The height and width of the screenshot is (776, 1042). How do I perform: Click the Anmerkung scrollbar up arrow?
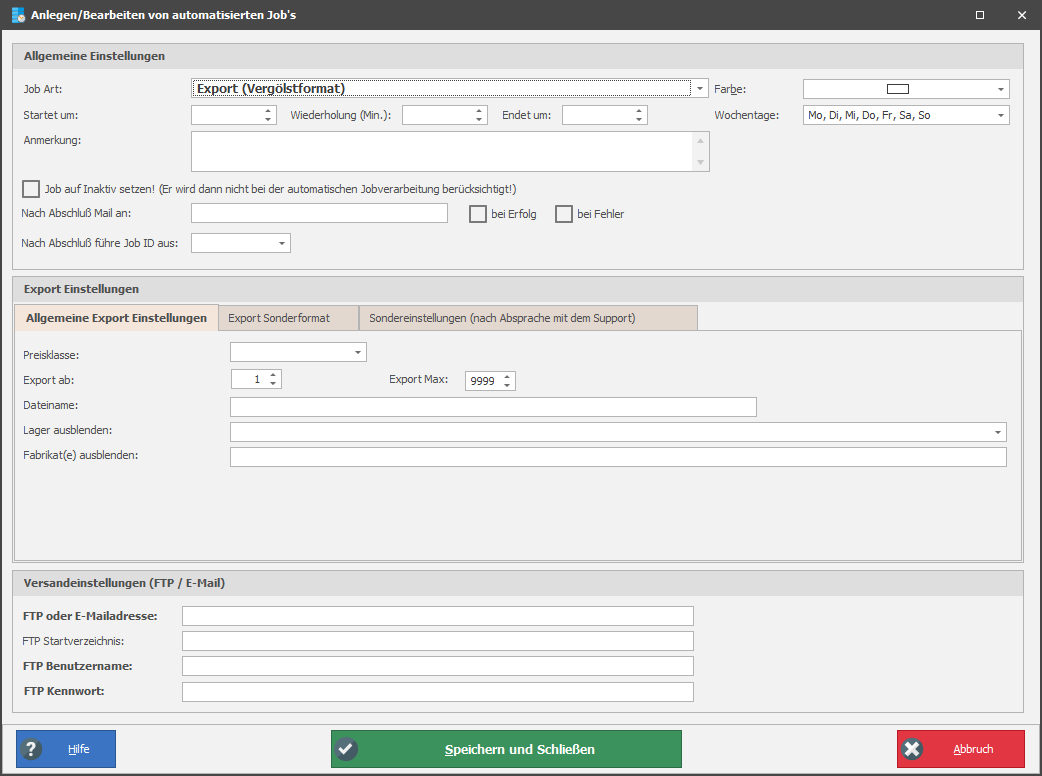pos(700,141)
